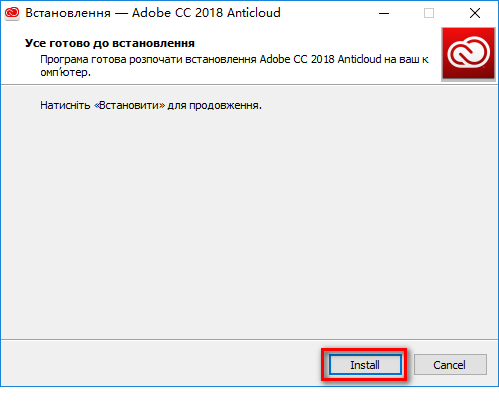Click the large red Creative Cloud logo
Viewport: 499px width, 406px height.
[x=468, y=54]
